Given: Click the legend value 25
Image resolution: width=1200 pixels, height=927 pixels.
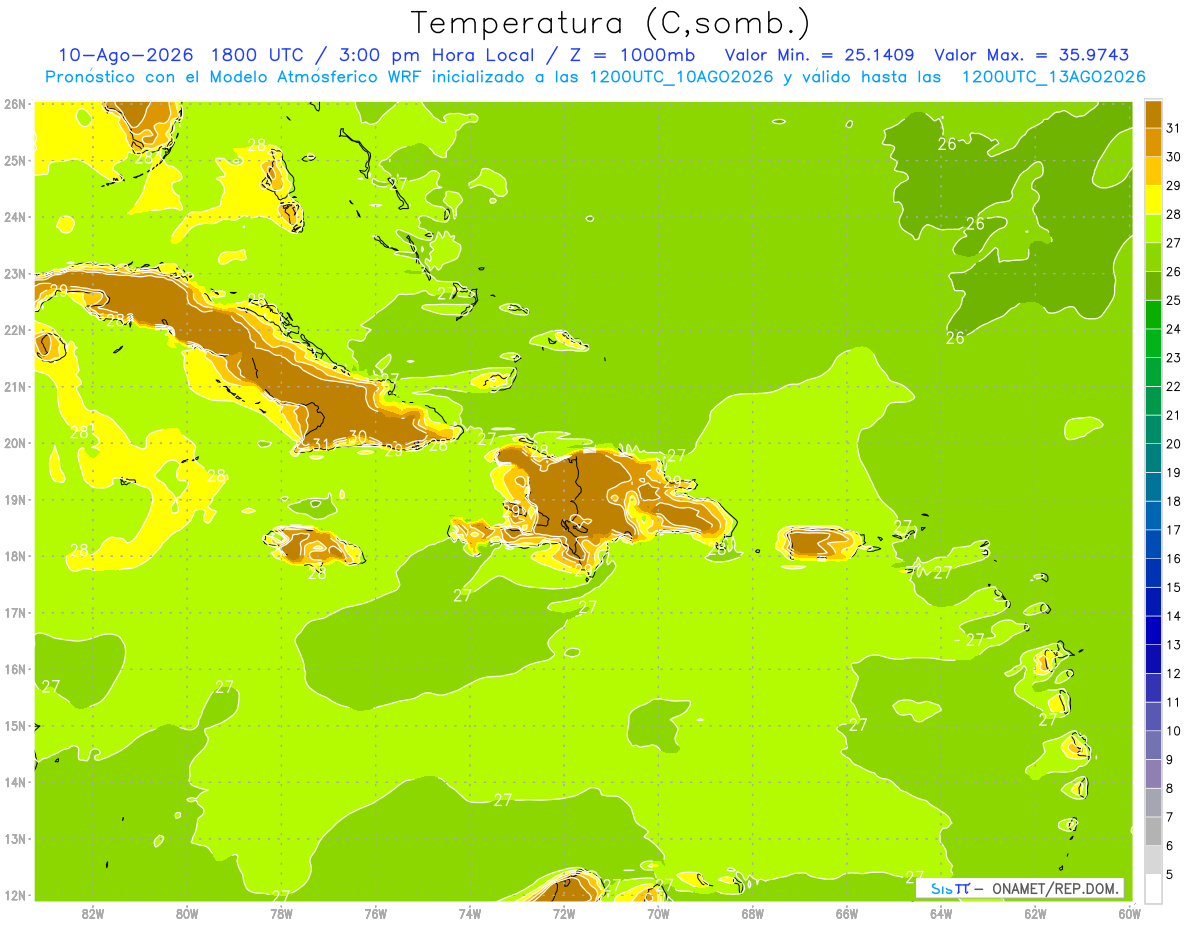Looking at the screenshot, I should [1173, 300].
